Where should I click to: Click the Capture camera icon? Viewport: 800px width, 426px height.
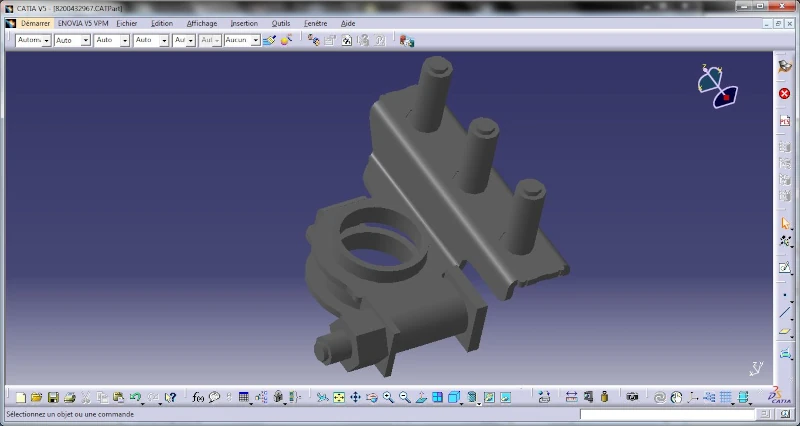click(x=632, y=398)
